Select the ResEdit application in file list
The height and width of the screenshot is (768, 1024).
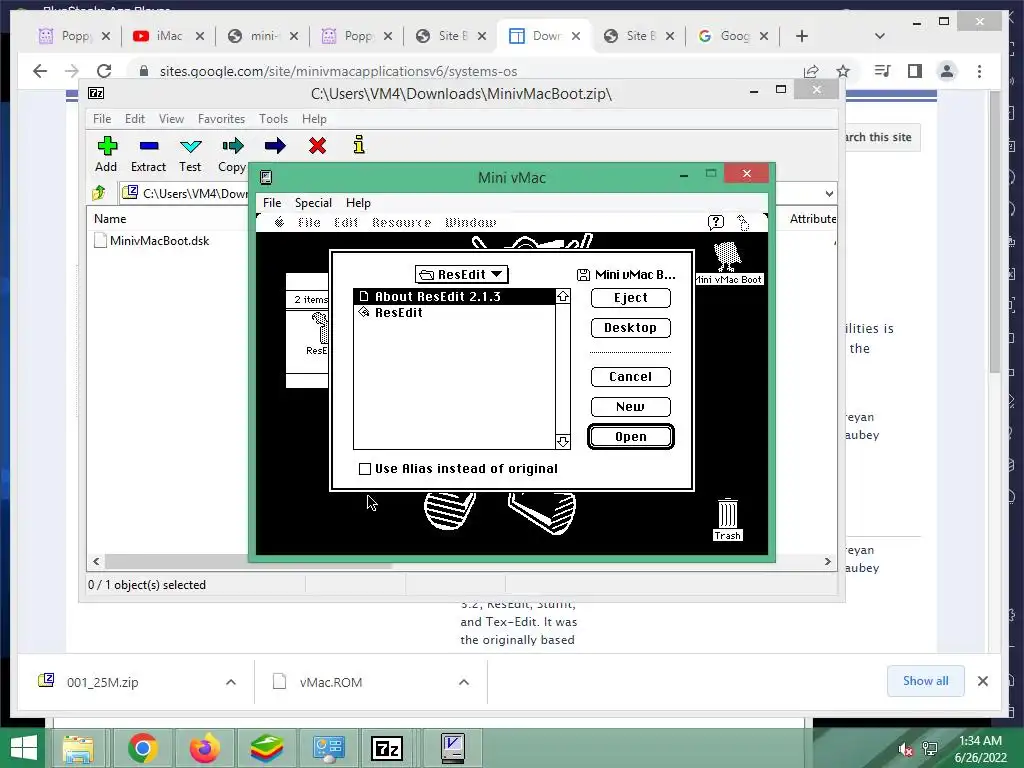(455, 313)
